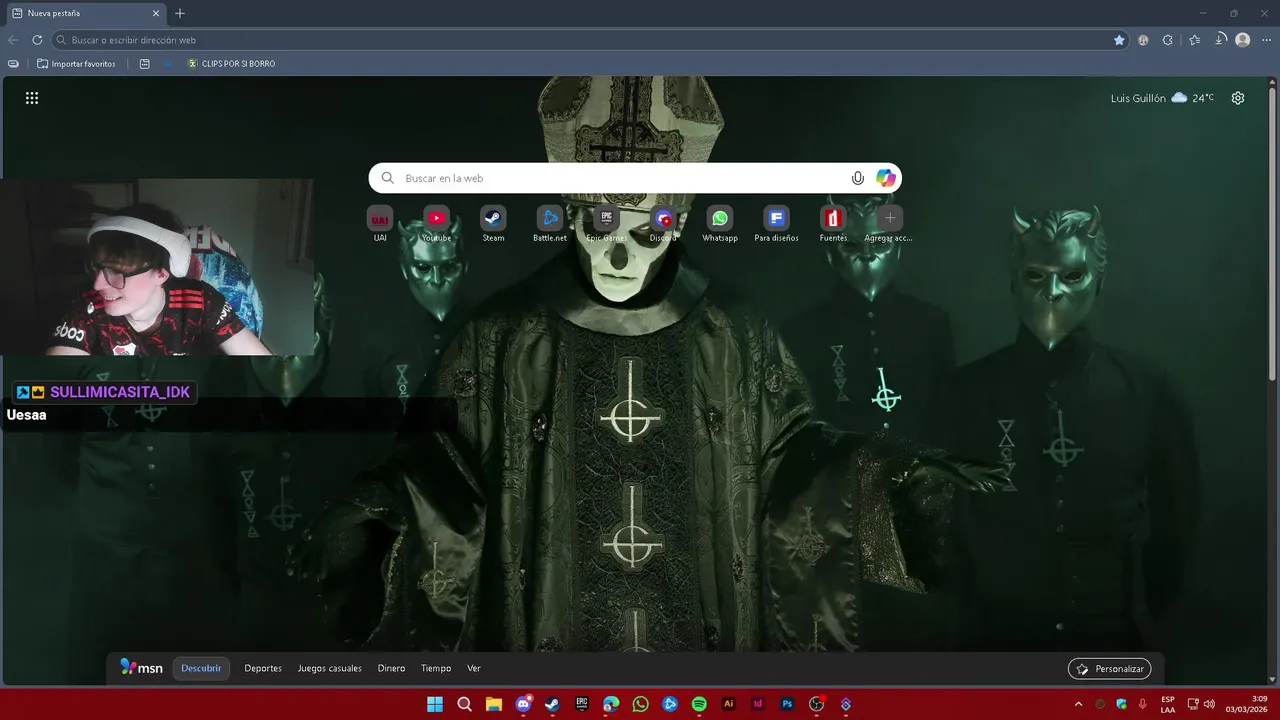Open Adobe Illustrator from taskbar
Viewport: 1280px width, 720px height.
tap(729, 704)
